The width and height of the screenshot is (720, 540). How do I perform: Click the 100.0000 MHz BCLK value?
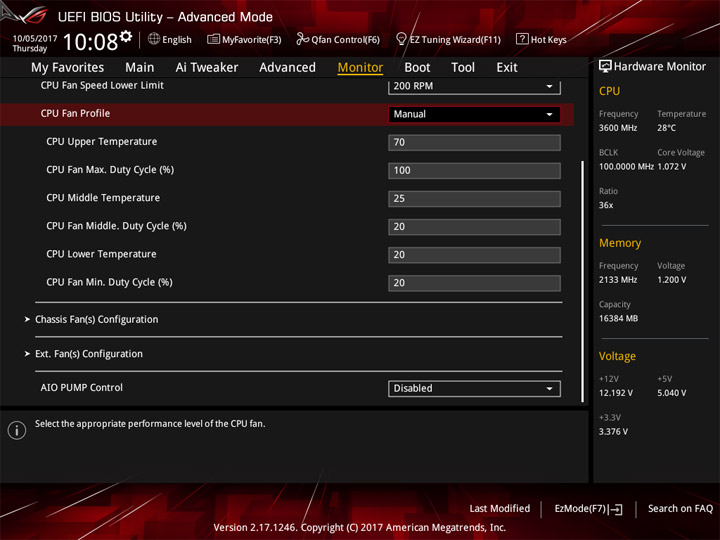(626, 166)
